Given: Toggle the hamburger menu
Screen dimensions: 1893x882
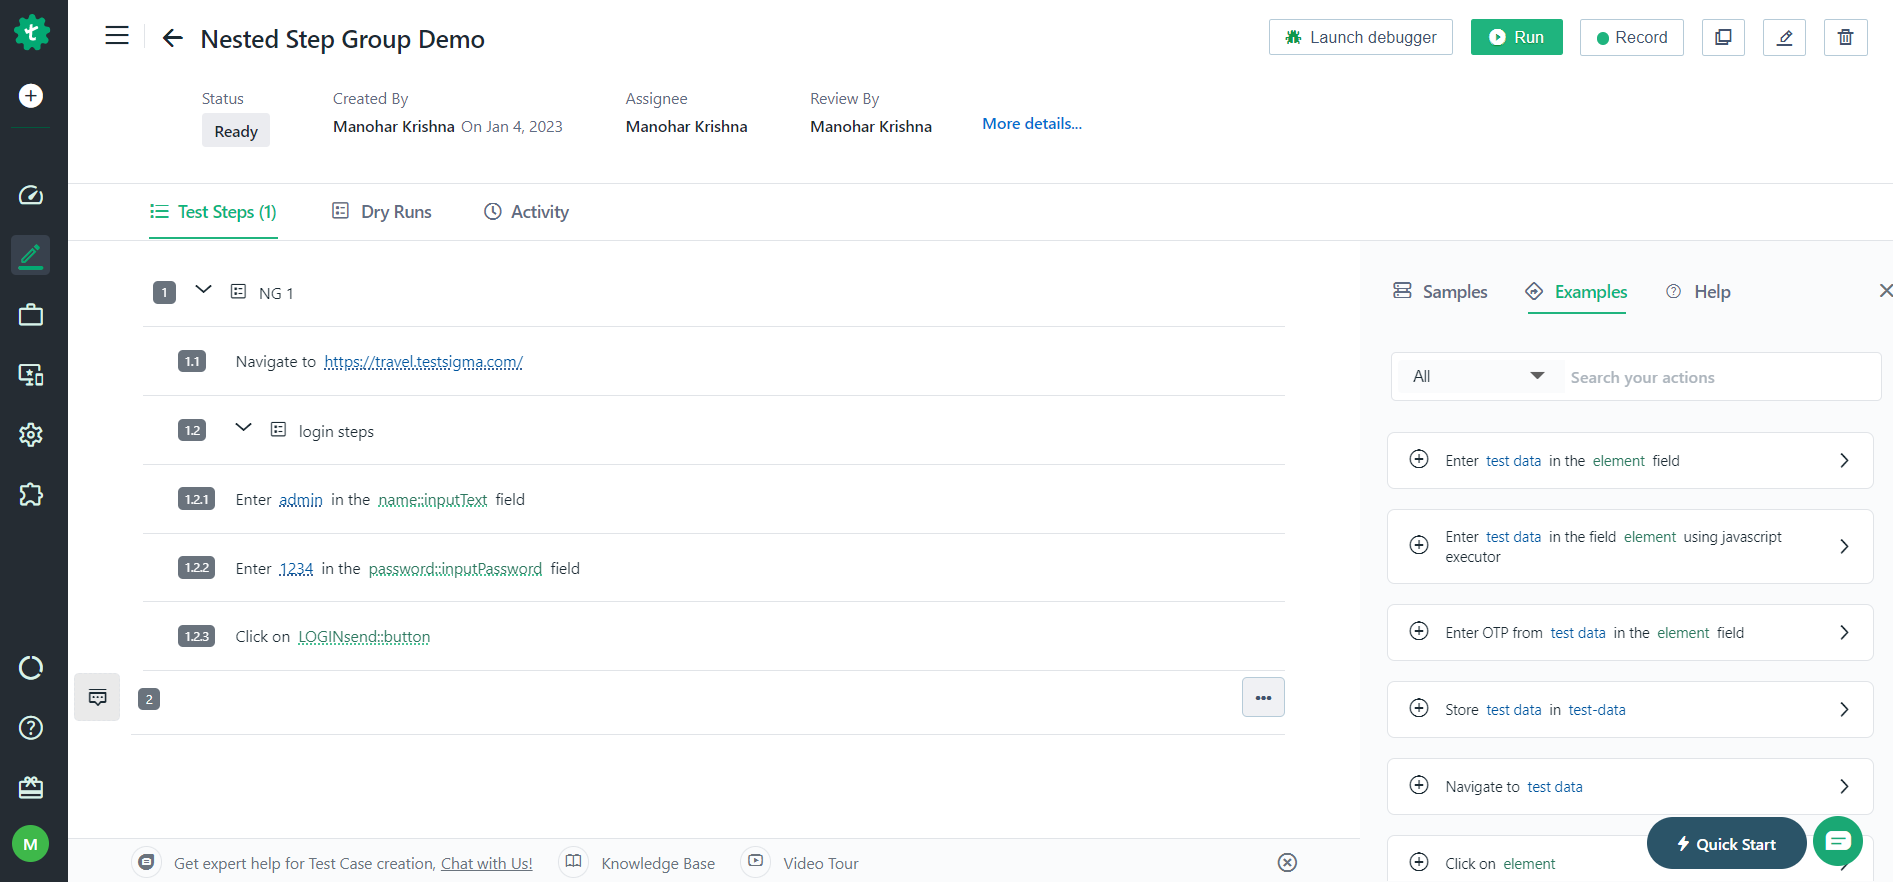Looking at the screenshot, I should pos(117,36).
